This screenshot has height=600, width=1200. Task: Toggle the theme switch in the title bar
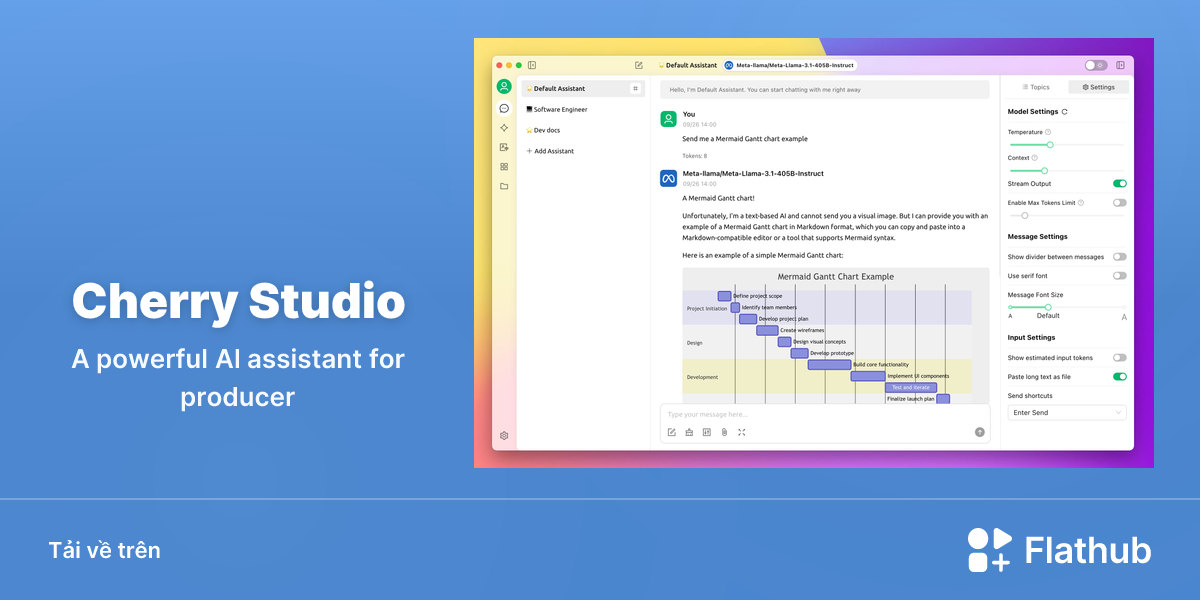tap(1096, 65)
